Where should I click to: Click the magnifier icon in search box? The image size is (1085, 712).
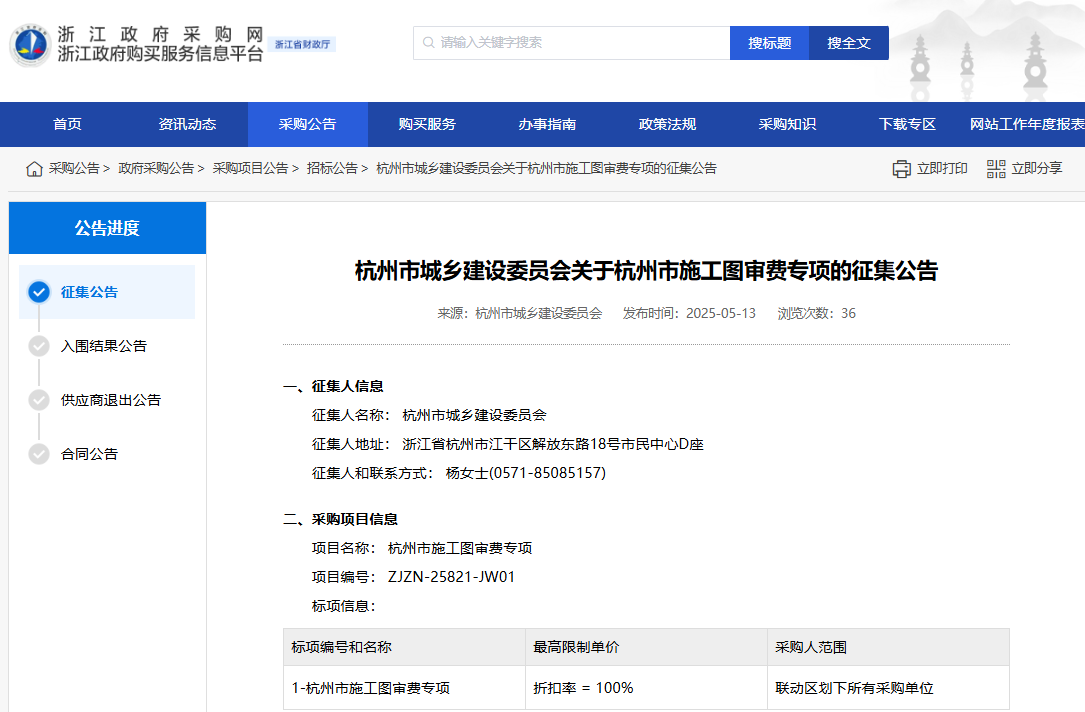(429, 43)
